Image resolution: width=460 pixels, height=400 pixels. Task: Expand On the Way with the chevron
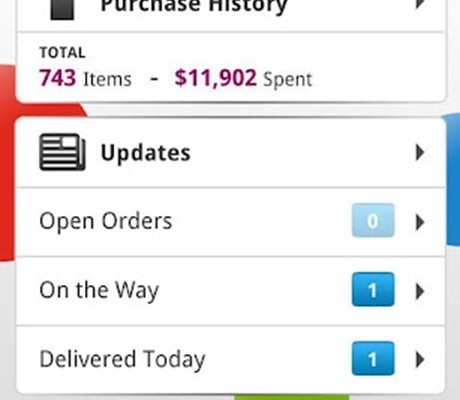(x=420, y=291)
